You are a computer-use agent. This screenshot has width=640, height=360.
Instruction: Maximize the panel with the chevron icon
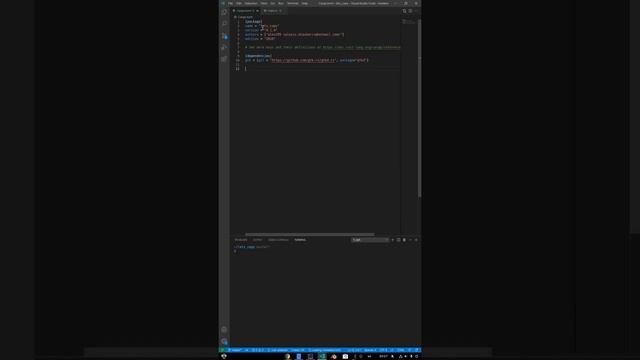click(410, 240)
